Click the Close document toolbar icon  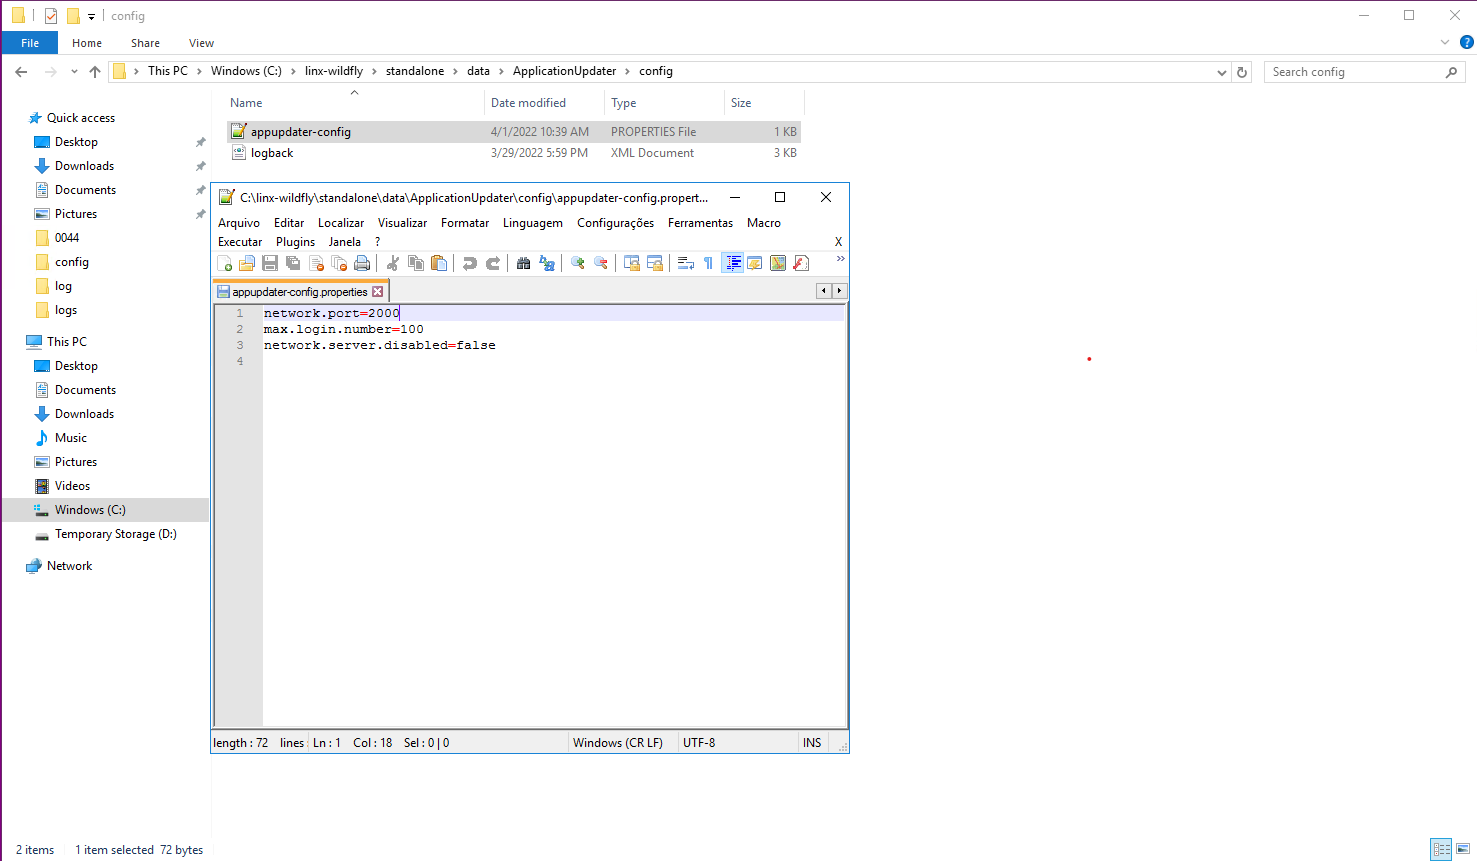[316, 263]
